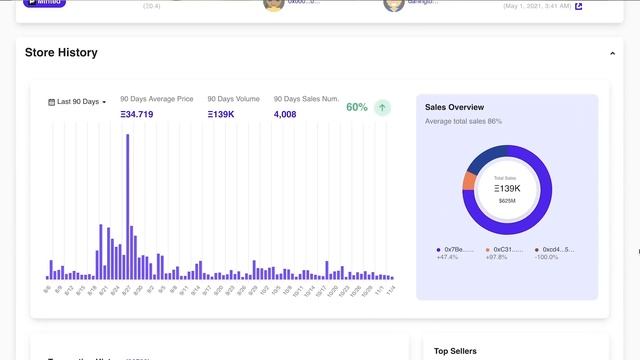Open the Last 90 Days dropdown
Screen dimensions: 640x360
(77, 102)
